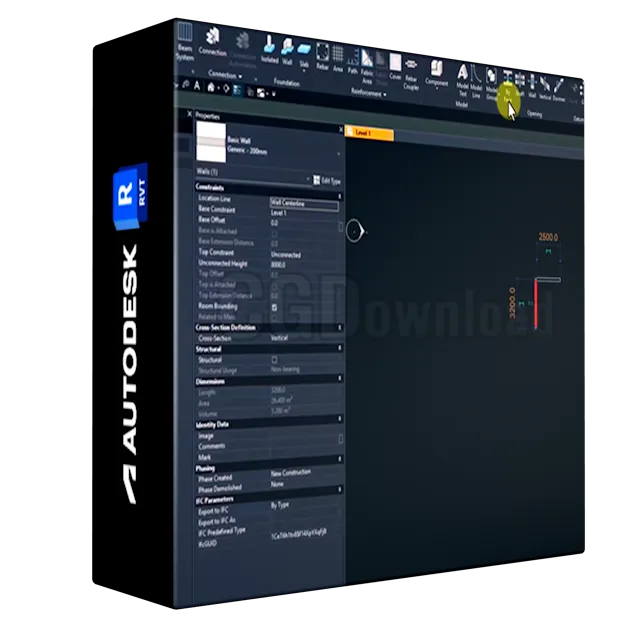630x630 pixels.
Task: Choose the Model Line tool
Action: click(x=476, y=83)
